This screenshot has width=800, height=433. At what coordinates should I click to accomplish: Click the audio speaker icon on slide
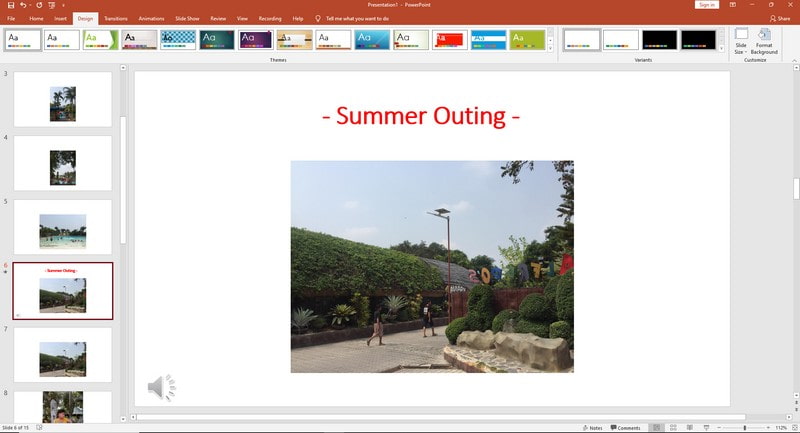pos(161,387)
